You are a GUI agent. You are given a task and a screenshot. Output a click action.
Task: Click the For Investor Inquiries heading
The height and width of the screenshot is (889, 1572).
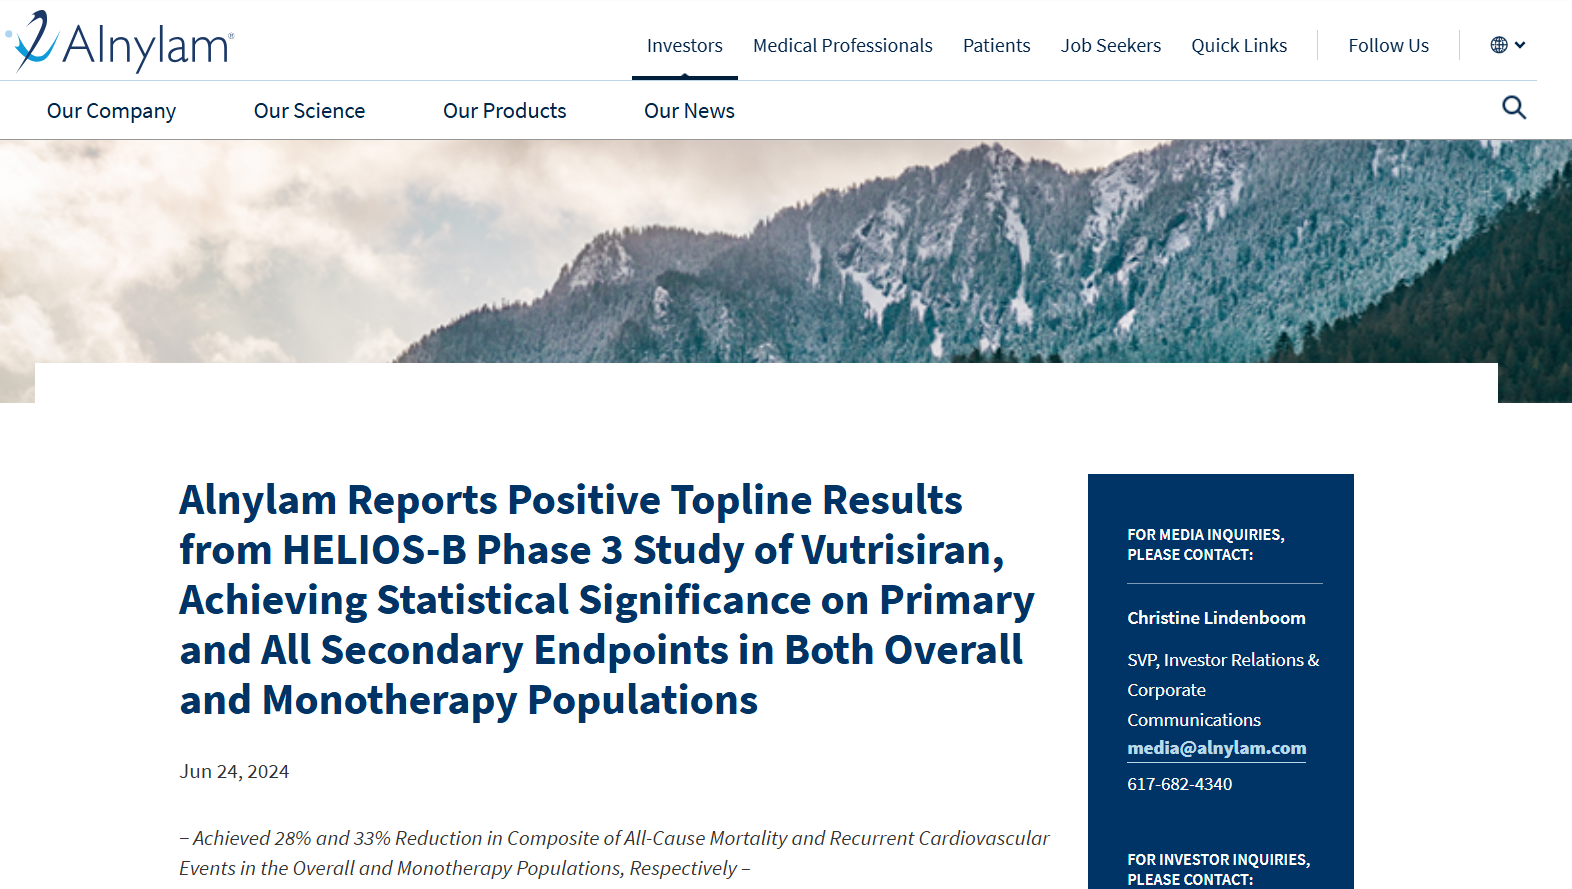pyautogui.click(x=1218, y=869)
